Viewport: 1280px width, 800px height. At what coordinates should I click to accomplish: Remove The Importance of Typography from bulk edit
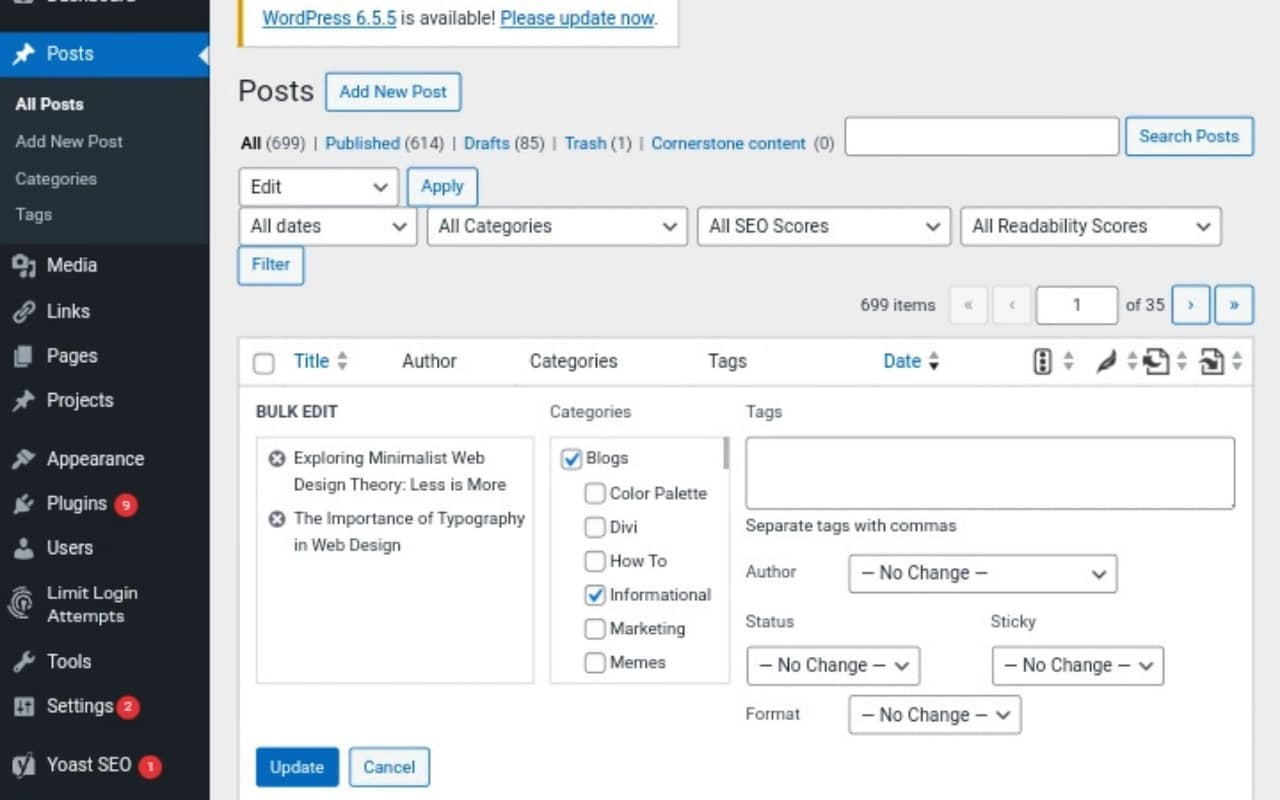click(x=277, y=518)
